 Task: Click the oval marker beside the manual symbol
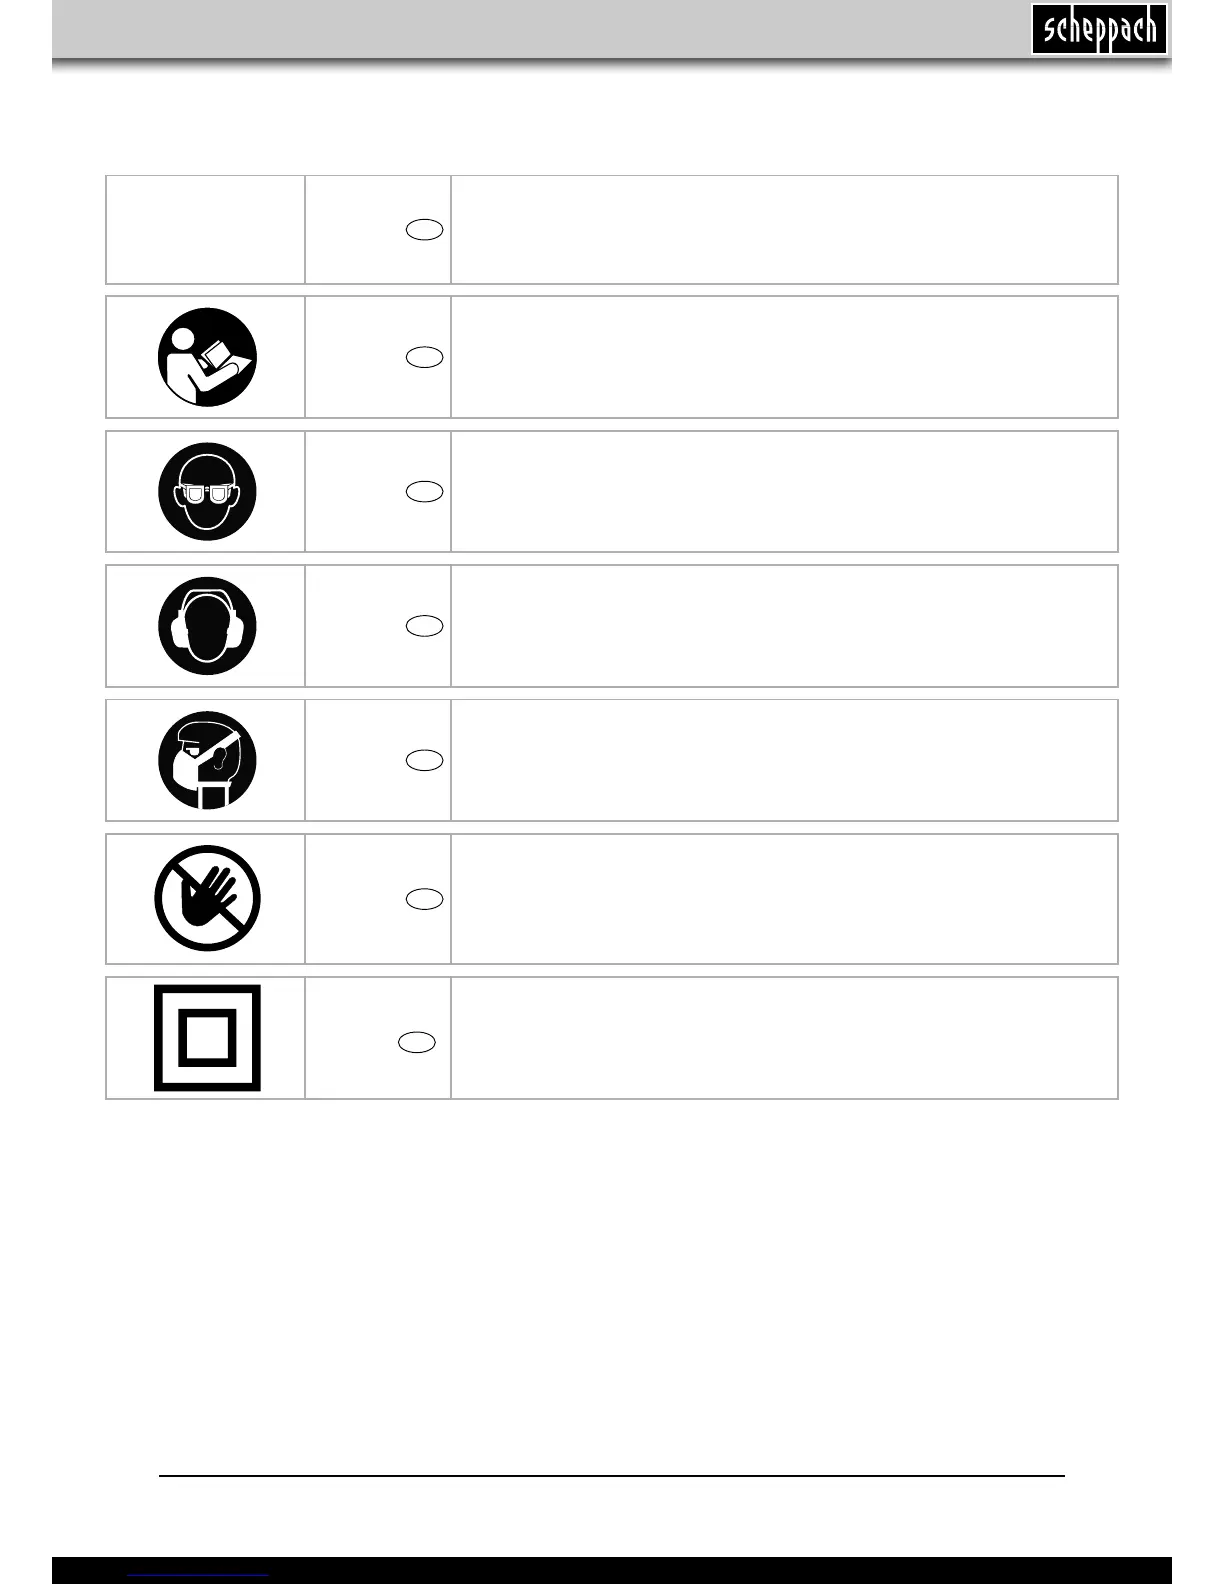click(x=425, y=357)
